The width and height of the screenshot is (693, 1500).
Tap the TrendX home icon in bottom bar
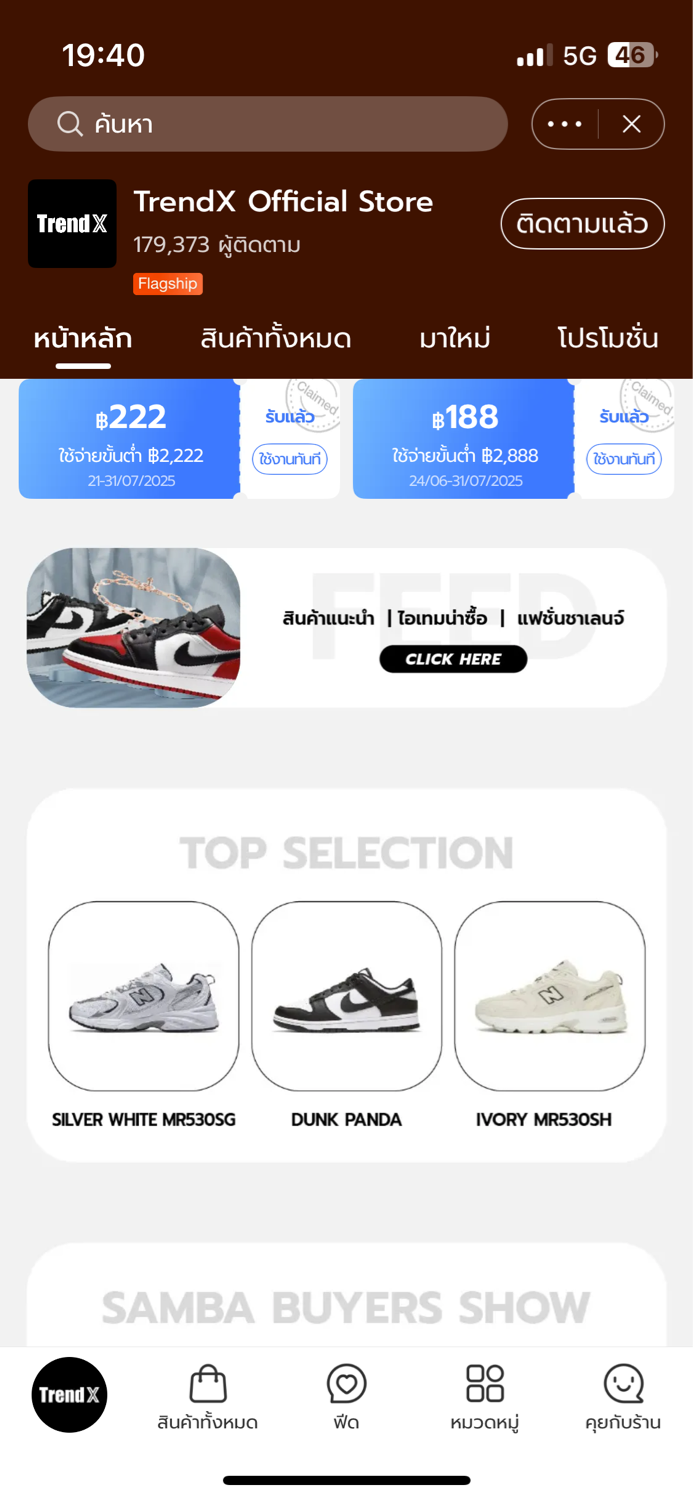[69, 1395]
